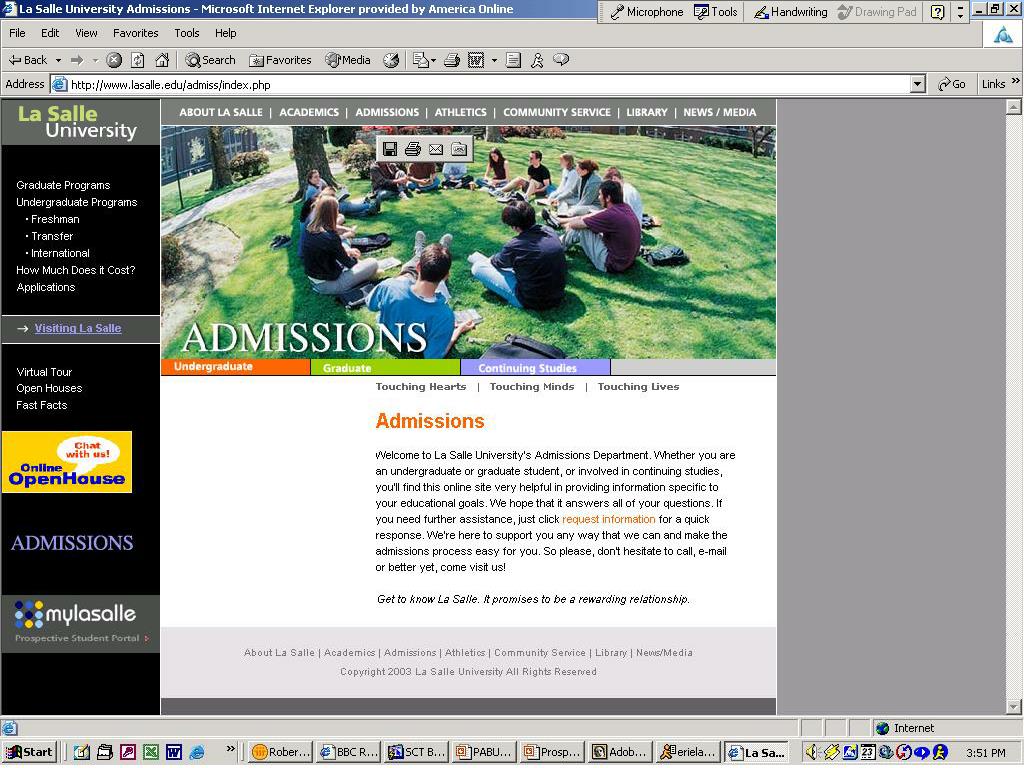The height and width of the screenshot is (768, 1024).
Task: Click the page icon in address bar
Action: coord(59,84)
